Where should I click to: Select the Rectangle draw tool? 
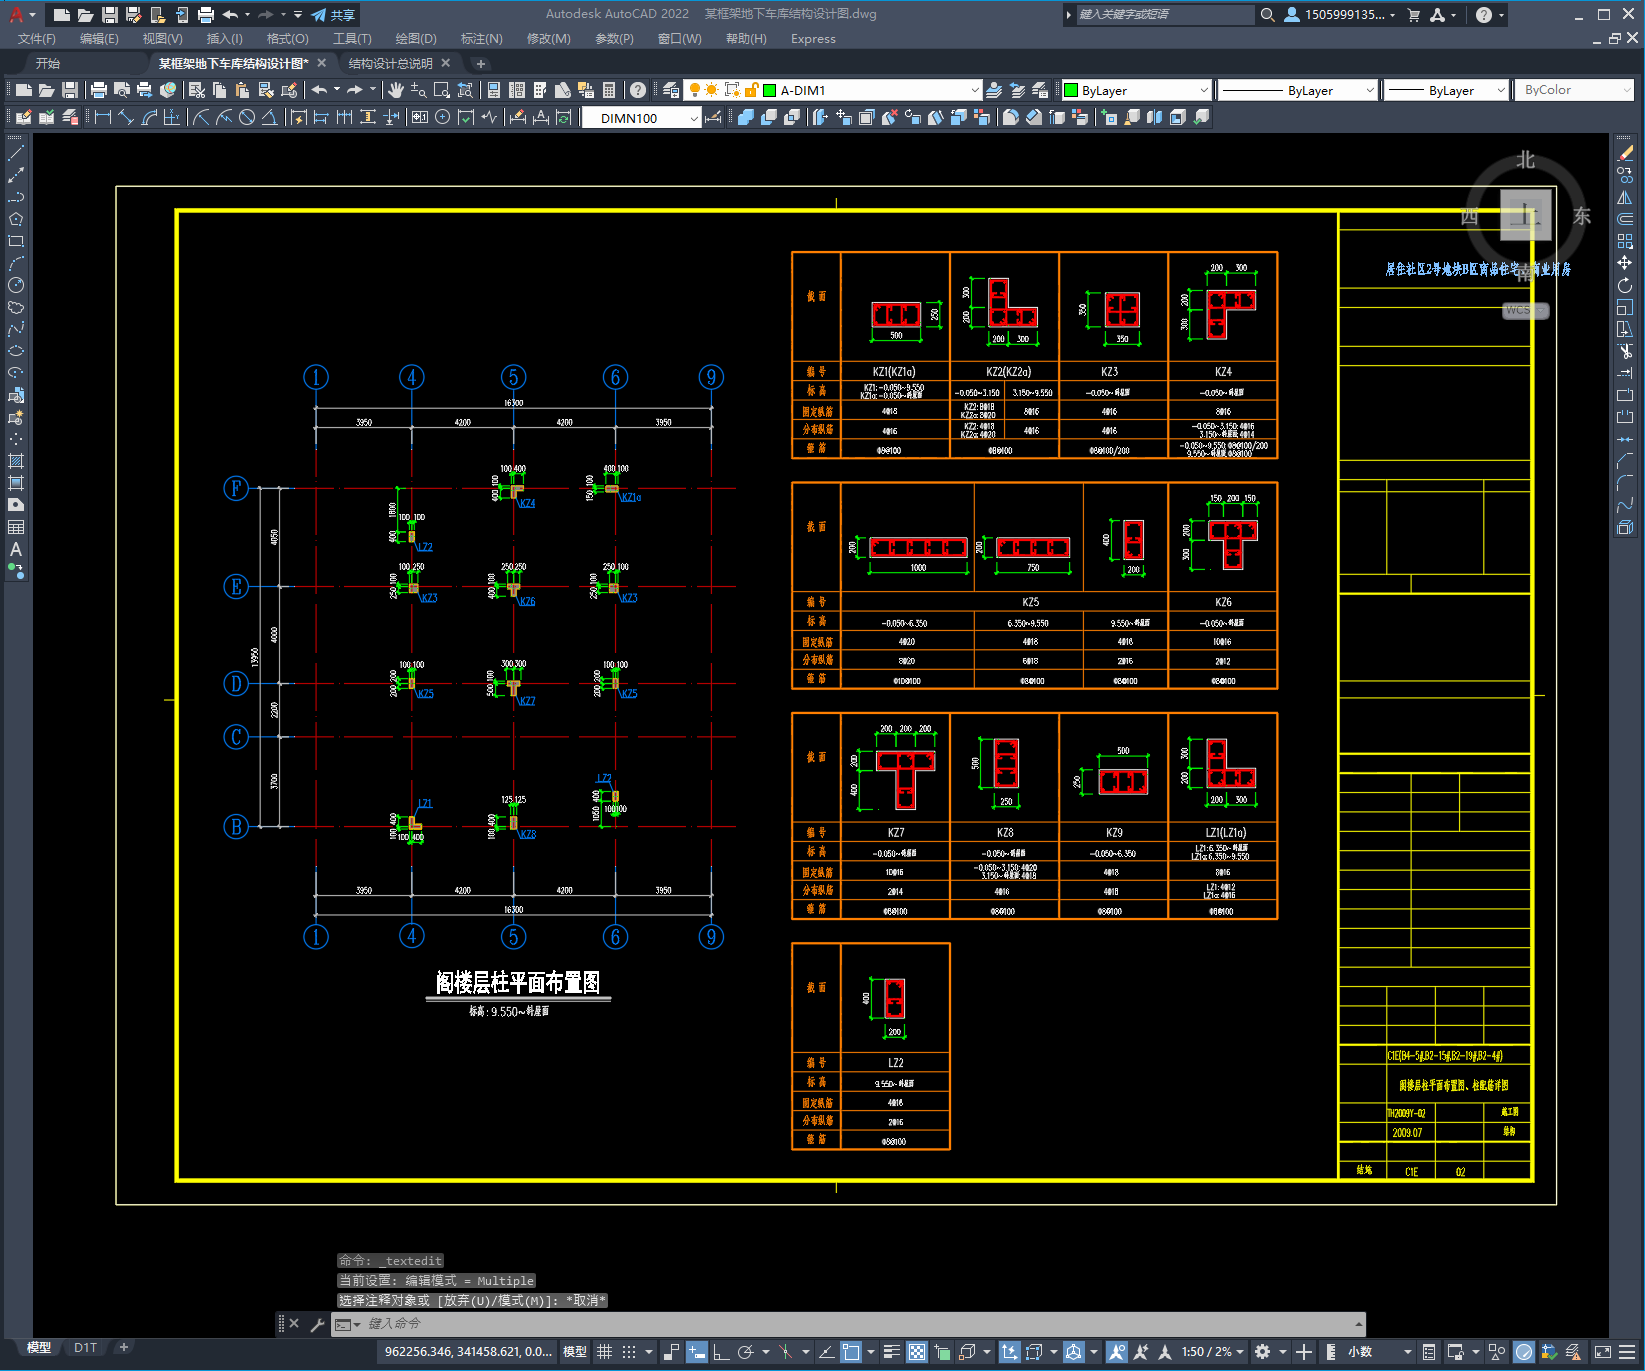tap(16, 241)
